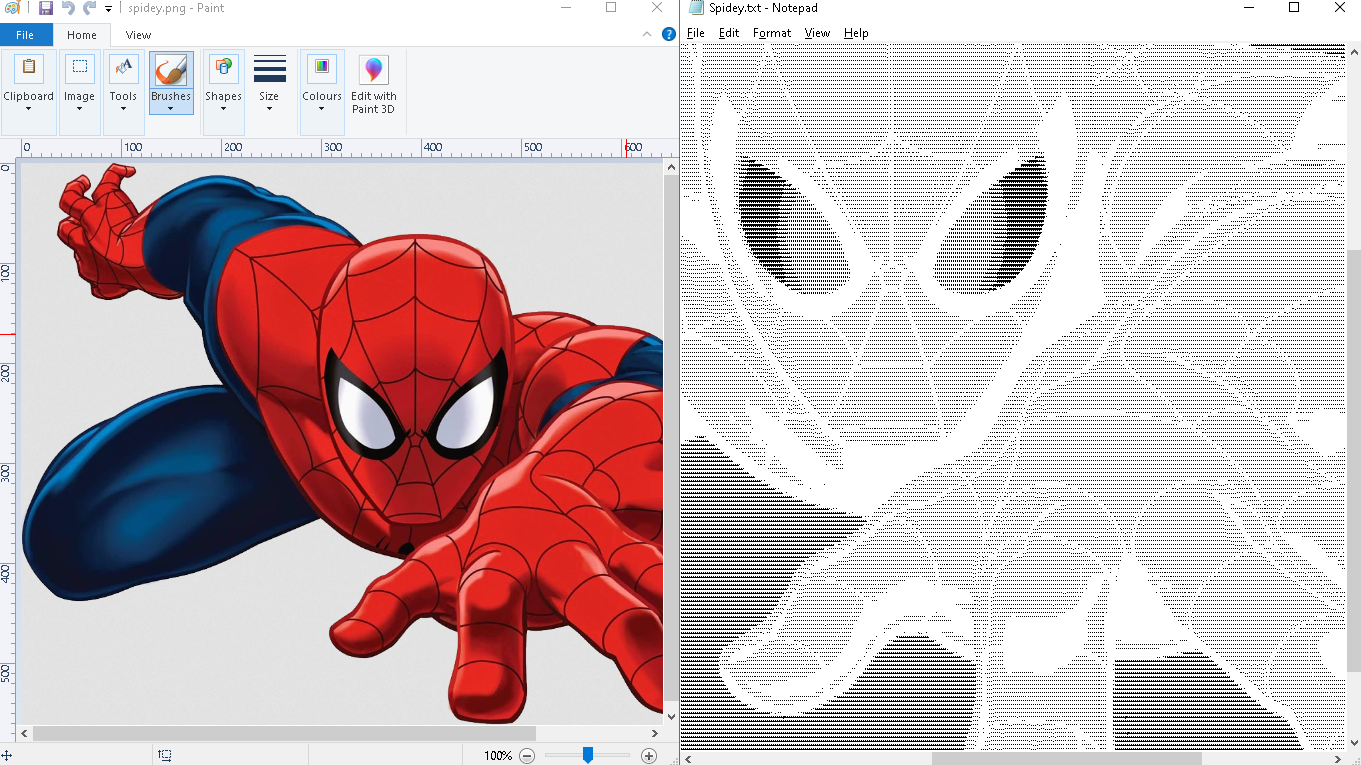Image resolution: width=1361 pixels, height=765 pixels.
Task: Click the Notepad icon in its title bar
Action: pos(696,8)
